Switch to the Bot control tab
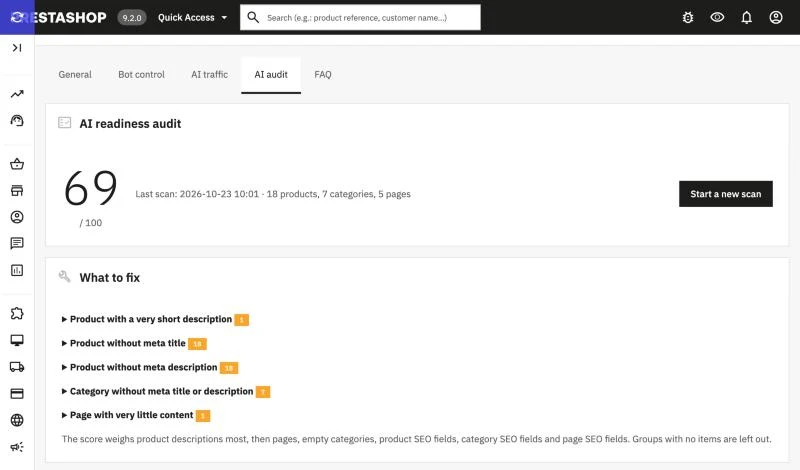 pyautogui.click(x=141, y=75)
